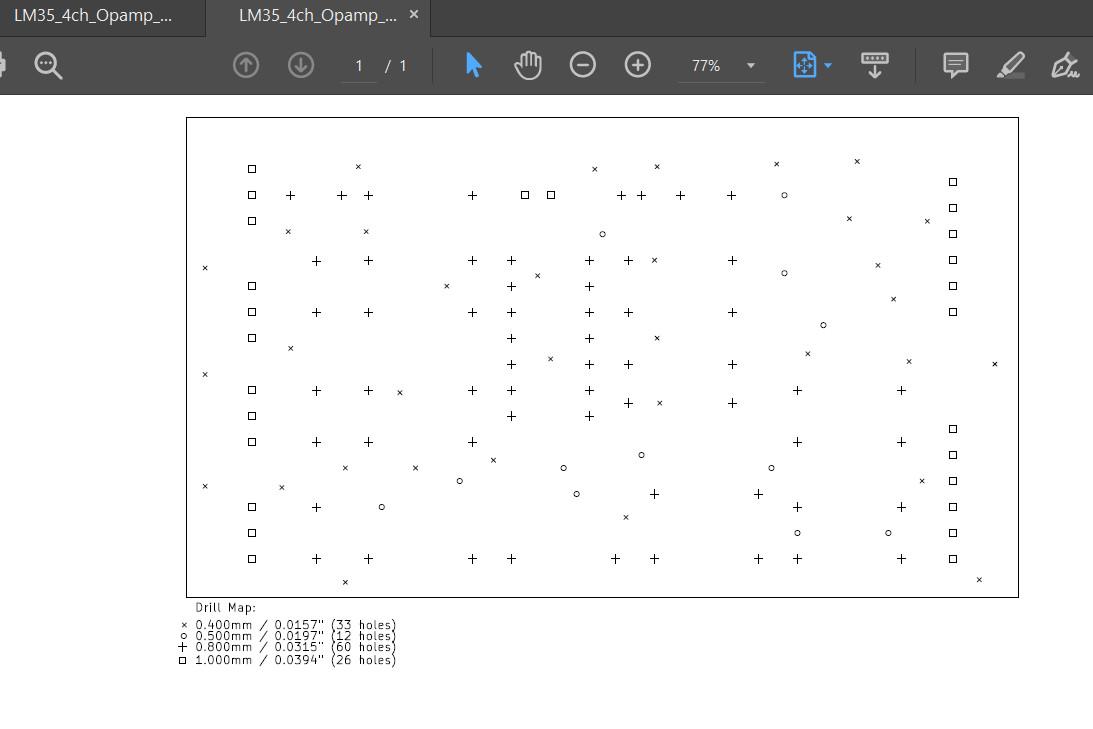Click the zoom in plus button

tap(637, 65)
